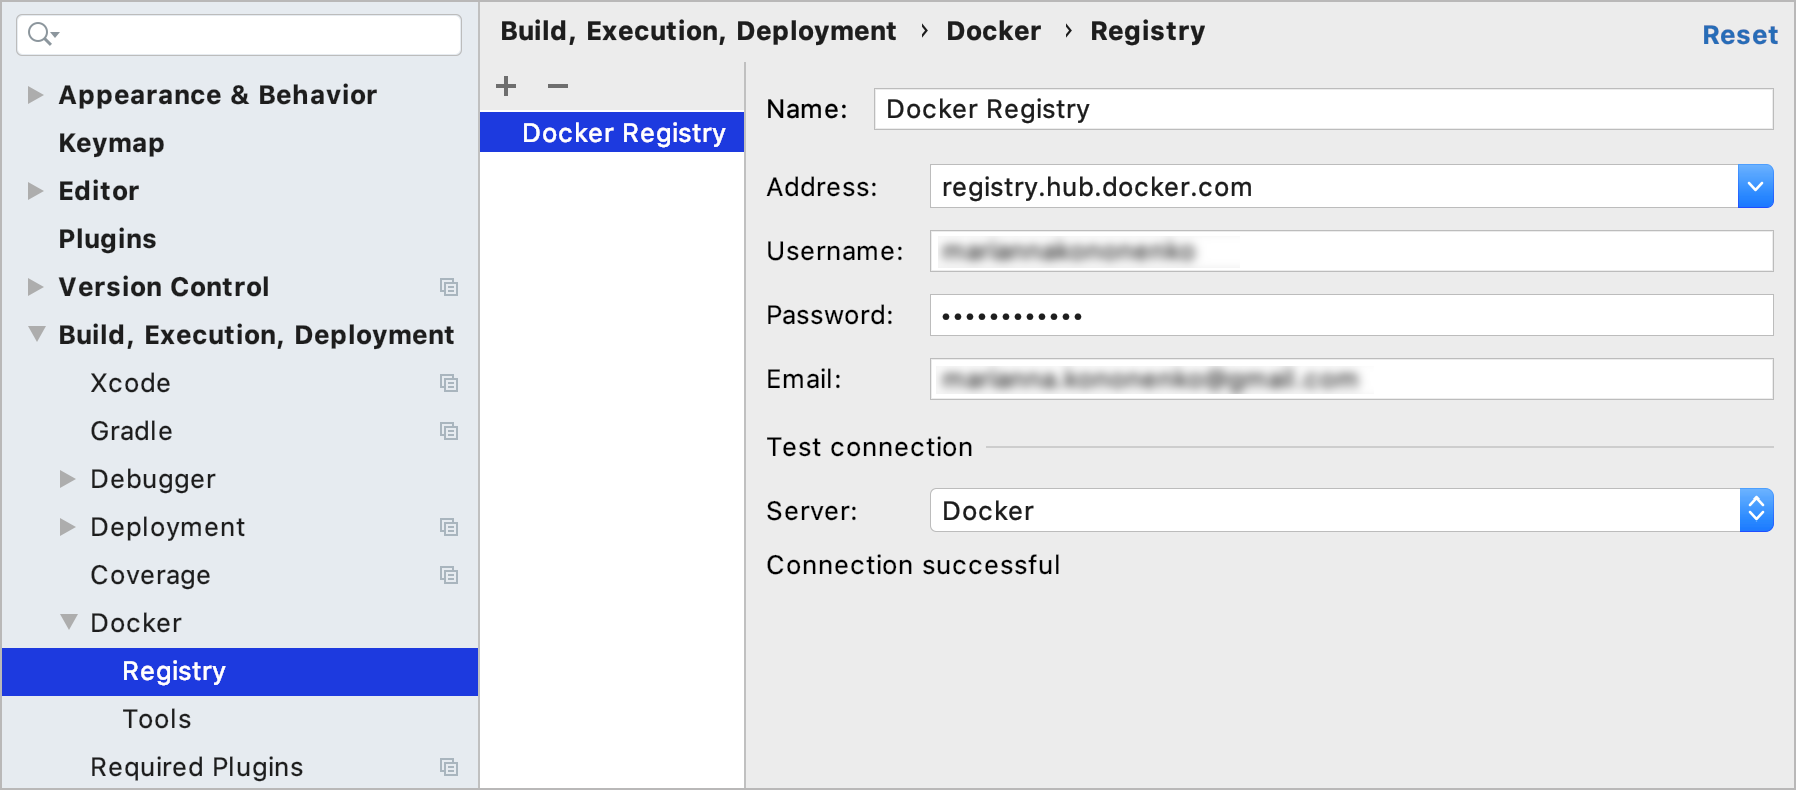Add a new Docker registry with plus icon
Image resolution: width=1796 pixels, height=790 pixels.
coord(506,86)
